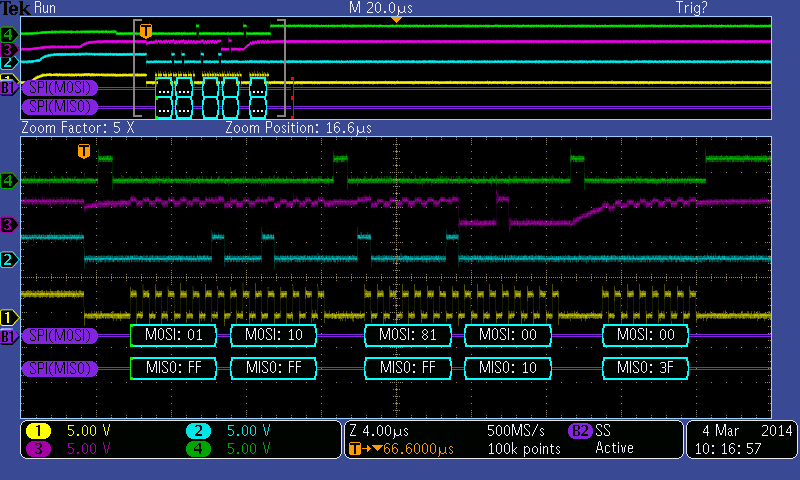Click channel 2 scale 5.00 V readout

[x=248, y=431]
